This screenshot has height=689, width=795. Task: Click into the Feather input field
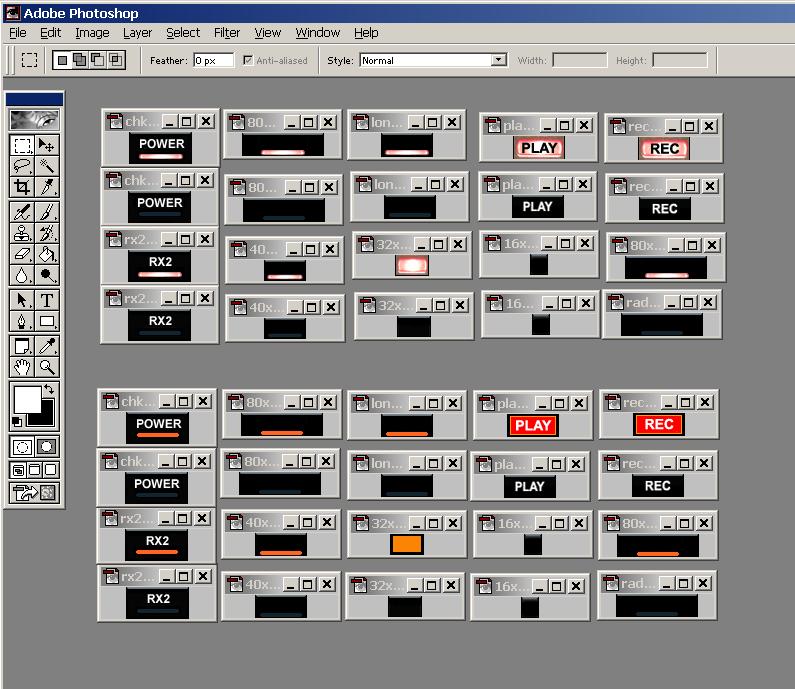tap(213, 60)
